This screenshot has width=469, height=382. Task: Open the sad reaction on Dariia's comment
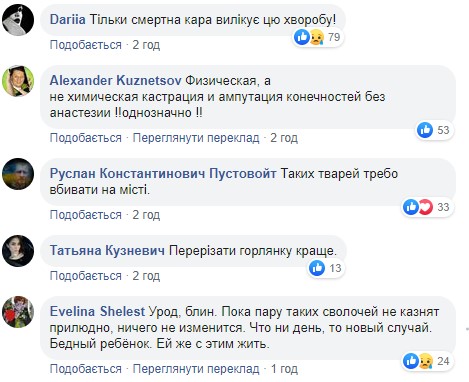coord(316,37)
